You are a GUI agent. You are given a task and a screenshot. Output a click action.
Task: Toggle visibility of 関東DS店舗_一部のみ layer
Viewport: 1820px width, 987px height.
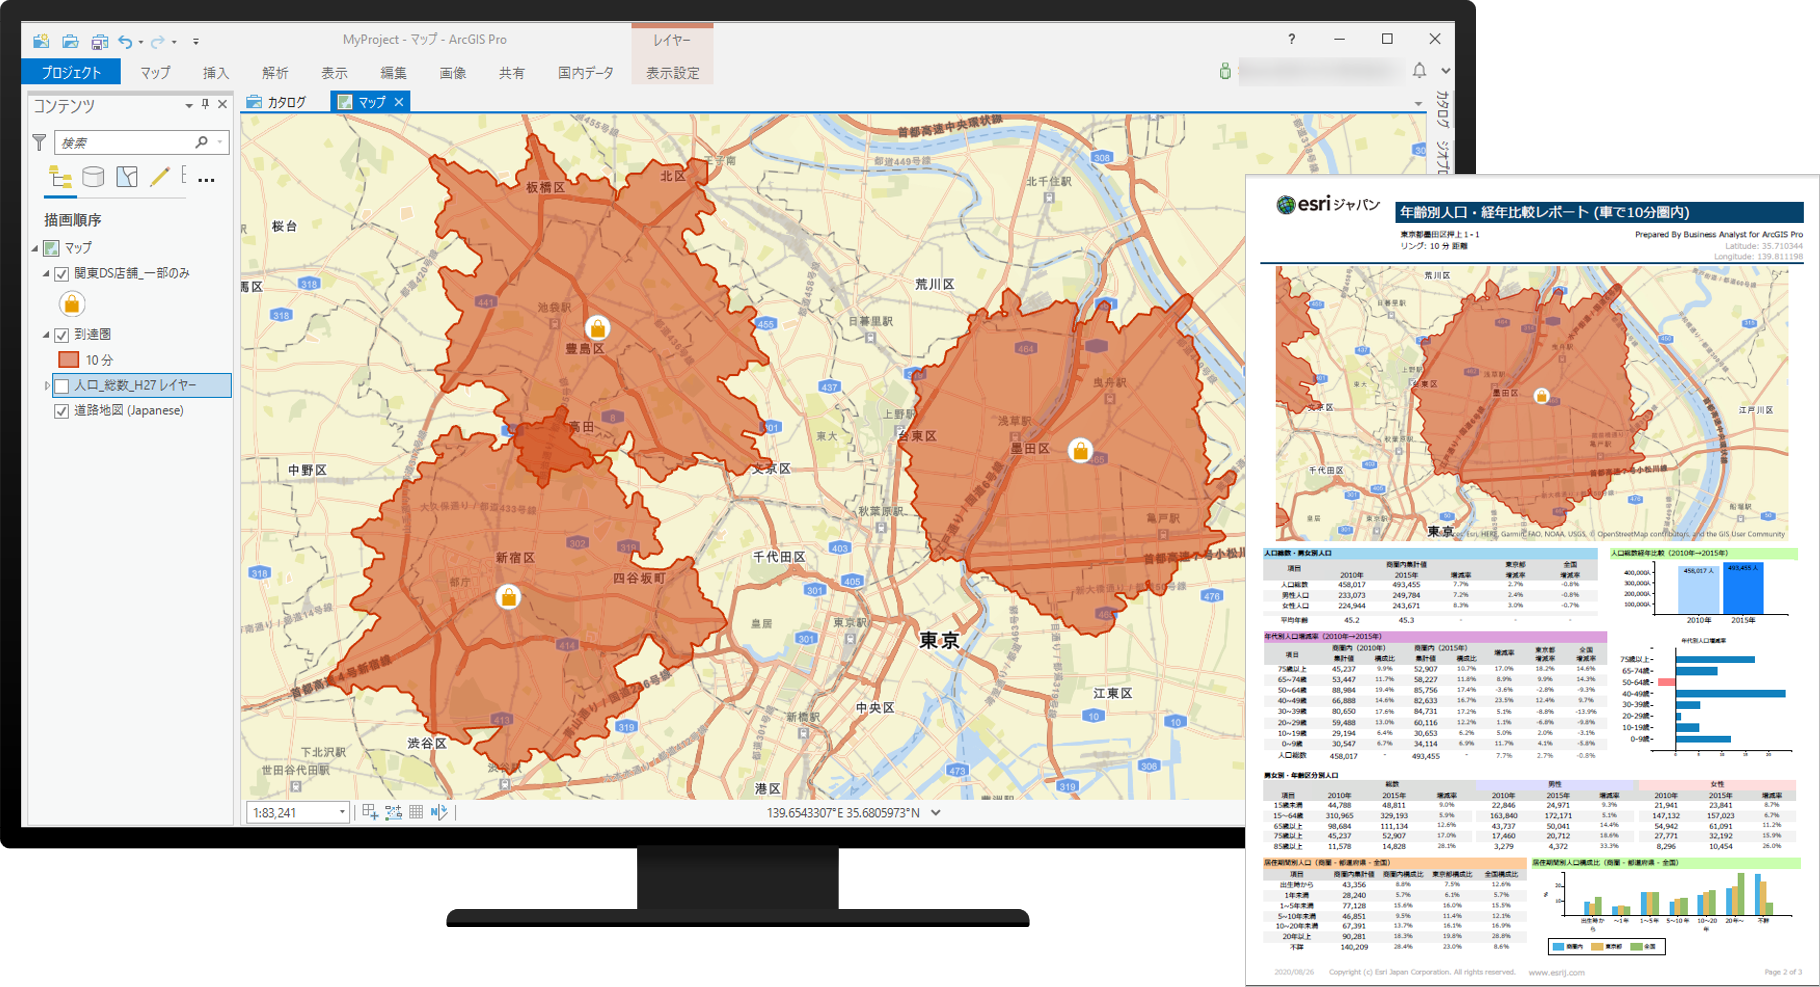pyautogui.click(x=62, y=273)
